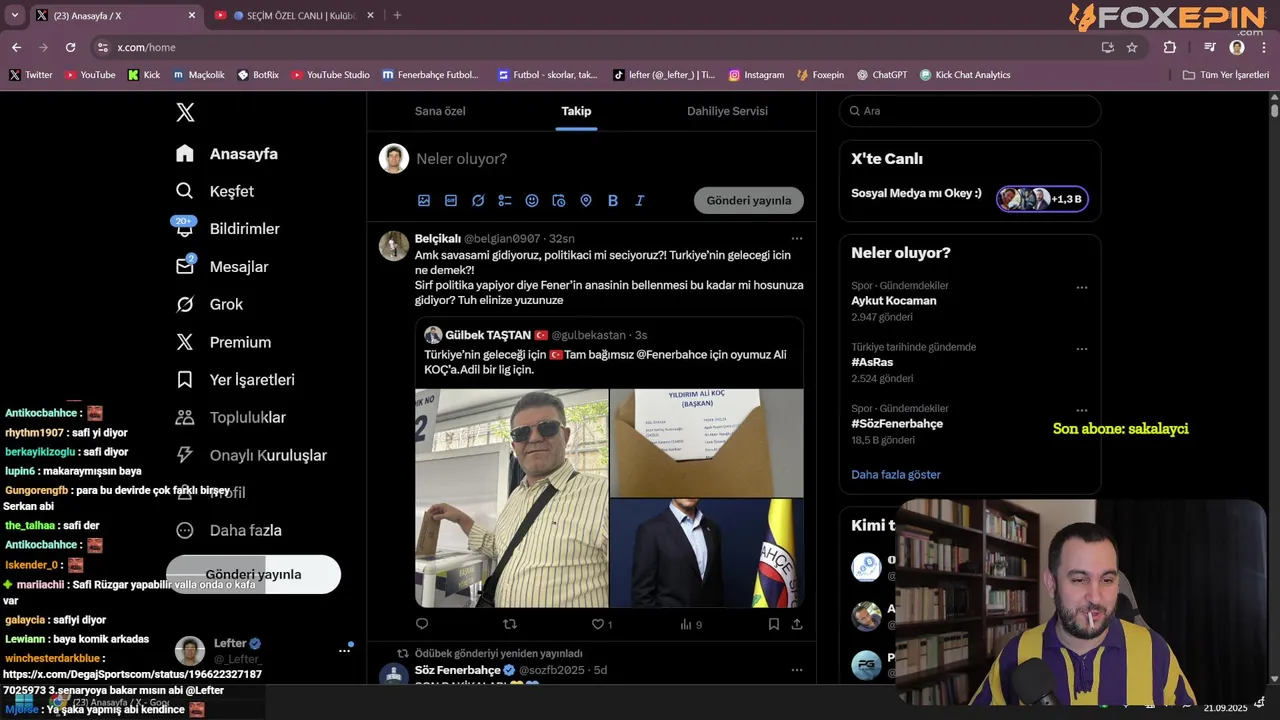The image size is (1280, 720).
Task: Switch to Dahiliye Servisi tab
Action: click(727, 111)
